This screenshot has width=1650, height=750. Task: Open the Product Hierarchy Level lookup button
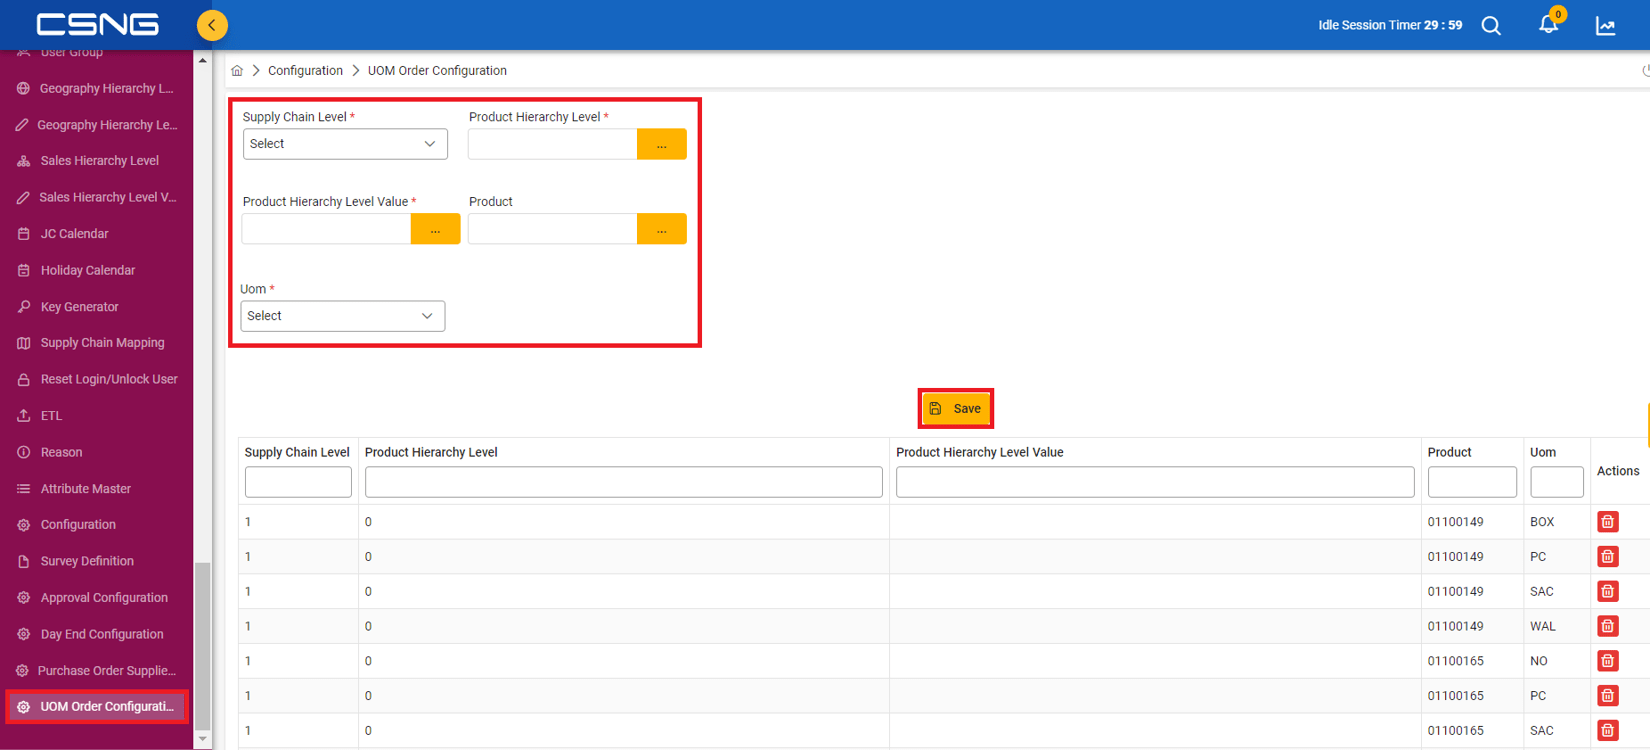pyautogui.click(x=662, y=144)
